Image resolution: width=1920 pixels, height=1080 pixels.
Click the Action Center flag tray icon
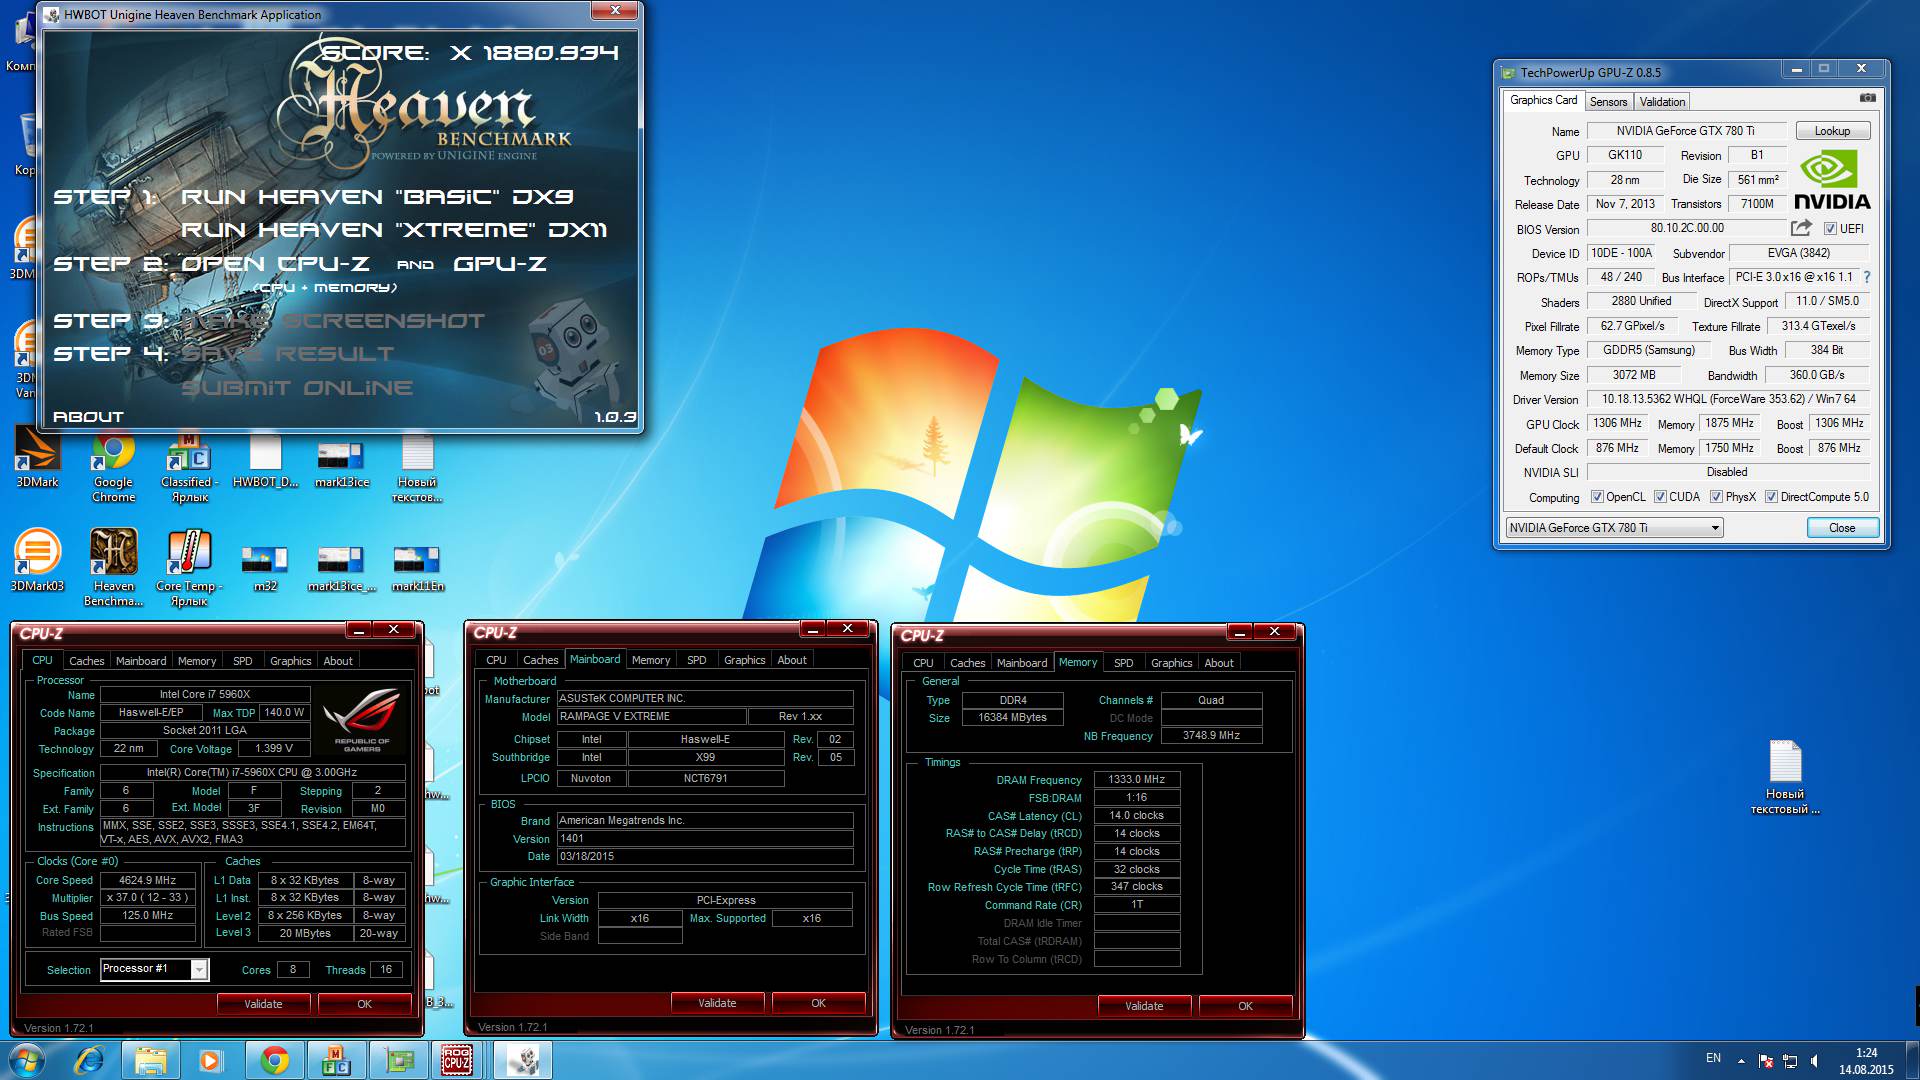point(1766,1061)
